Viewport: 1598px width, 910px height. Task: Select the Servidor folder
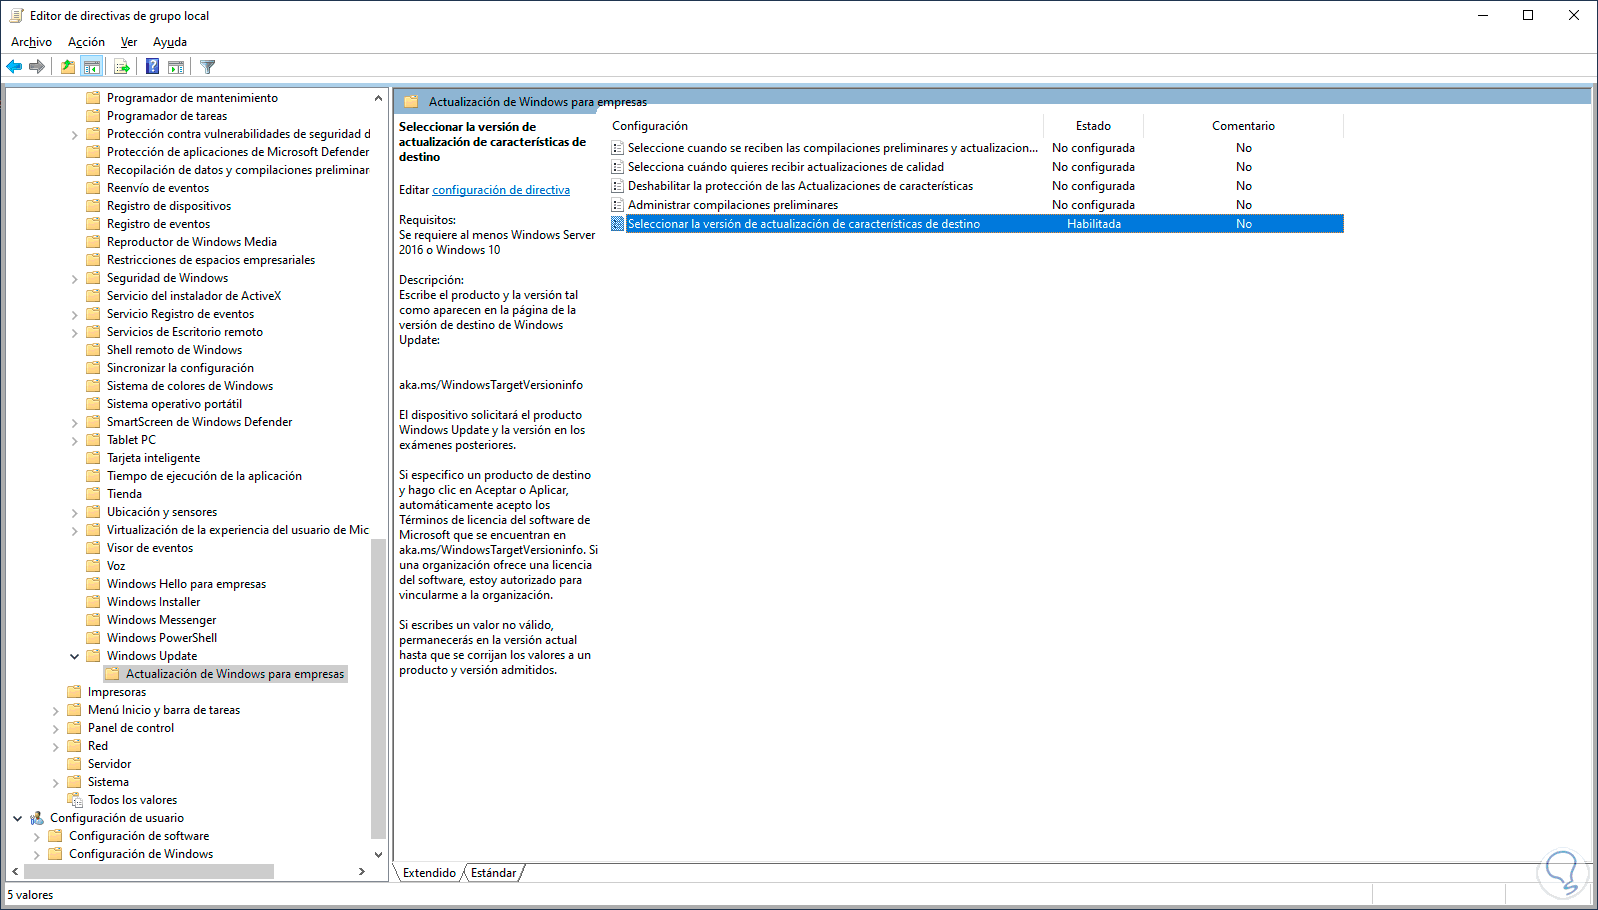(x=110, y=764)
